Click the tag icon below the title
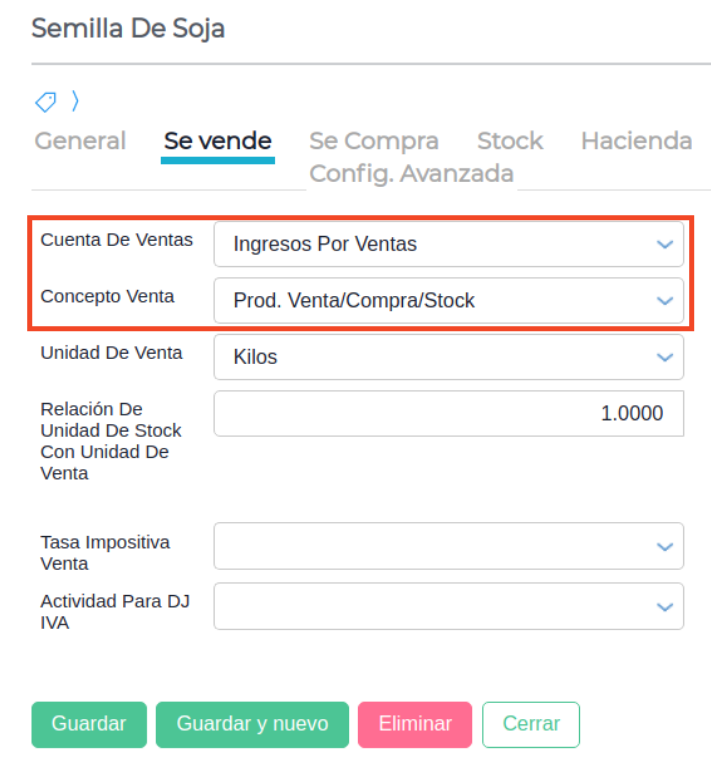Screen dimensions: 725x765 pyautogui.click(x=46, y=101)
